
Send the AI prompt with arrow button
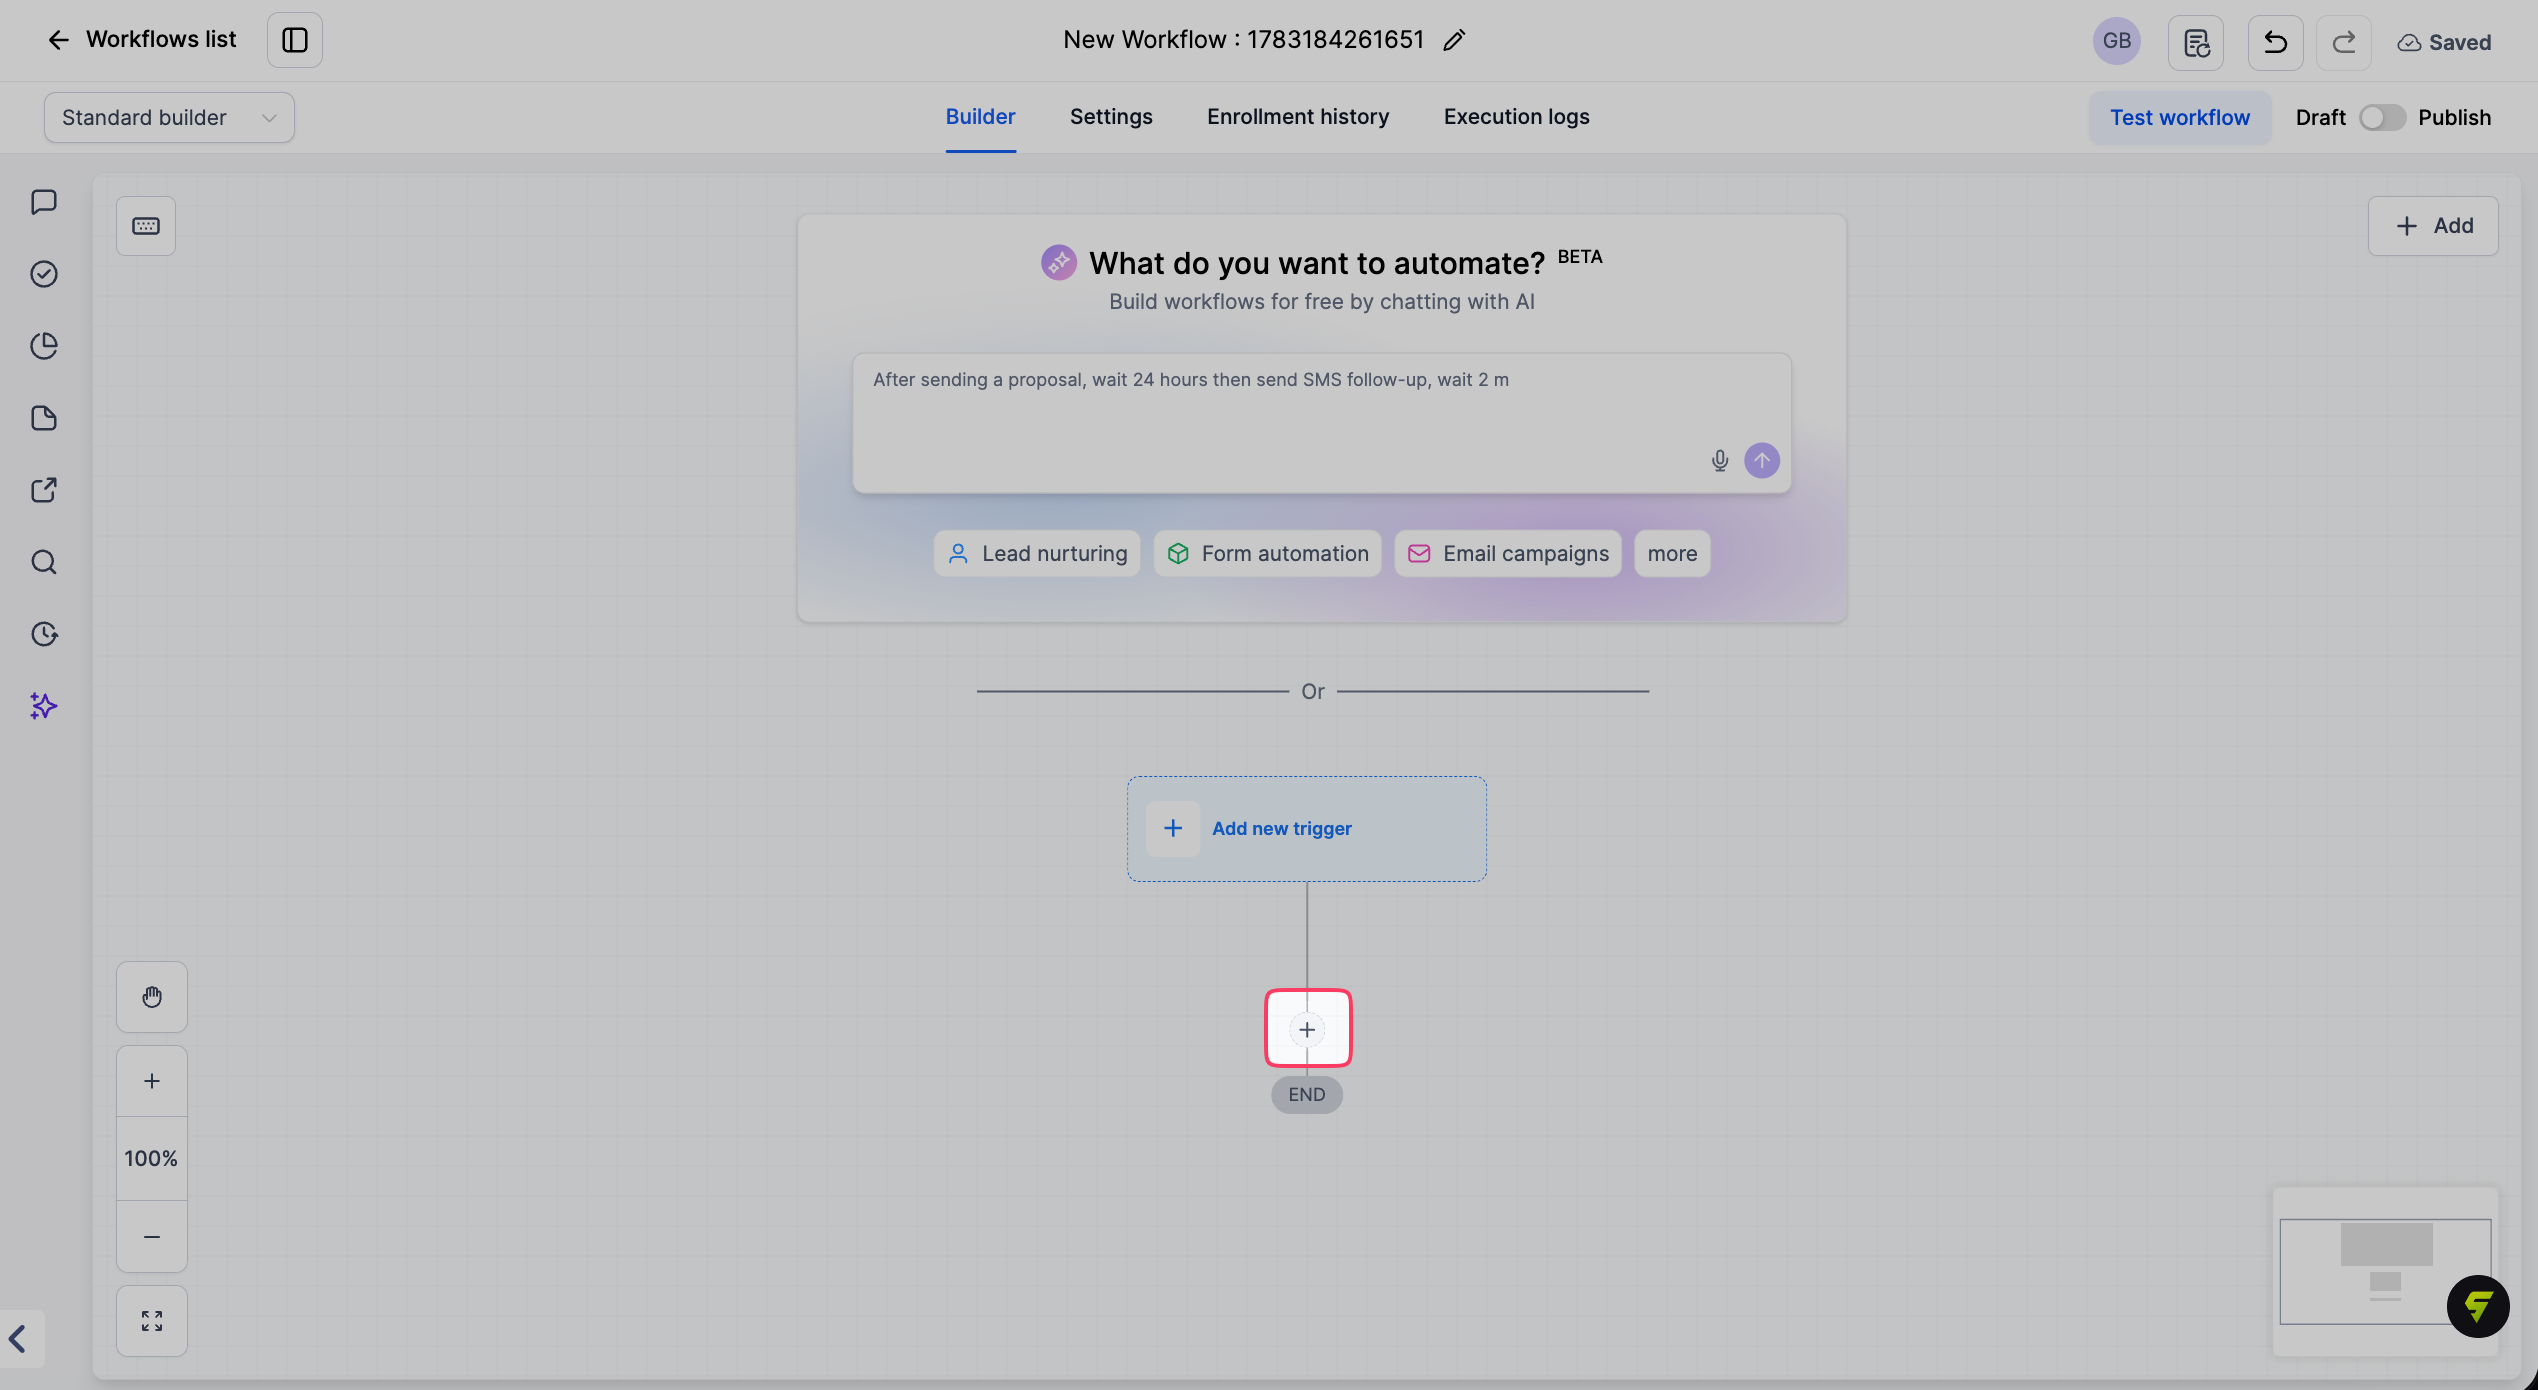coord(1761,461)
